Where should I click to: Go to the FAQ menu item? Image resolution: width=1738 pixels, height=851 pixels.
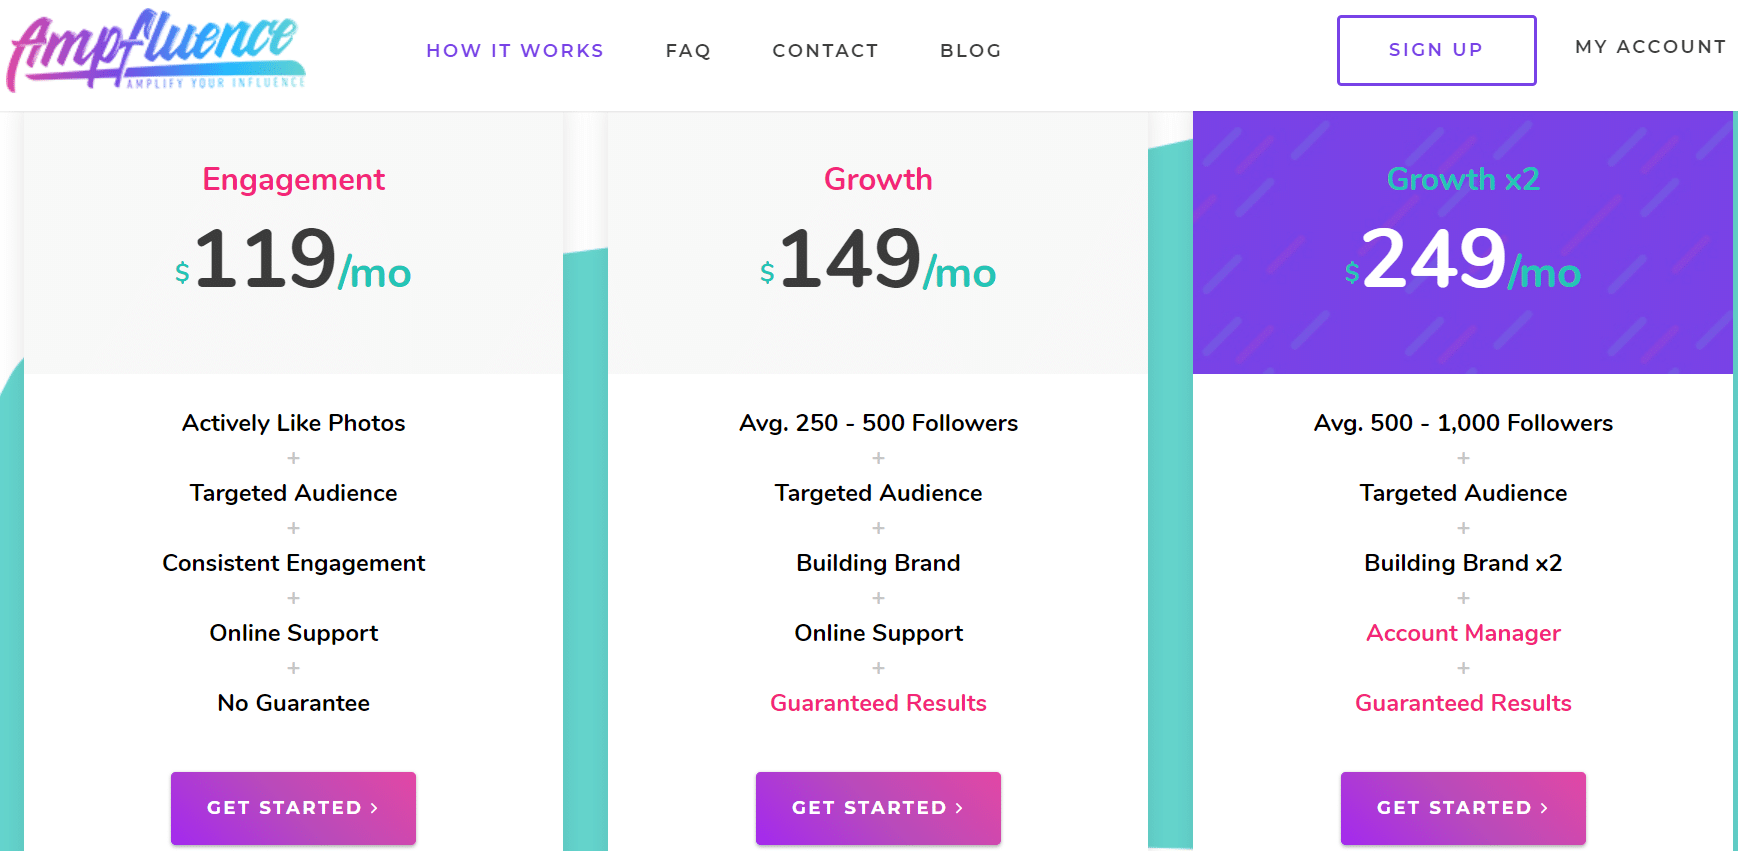688,50
